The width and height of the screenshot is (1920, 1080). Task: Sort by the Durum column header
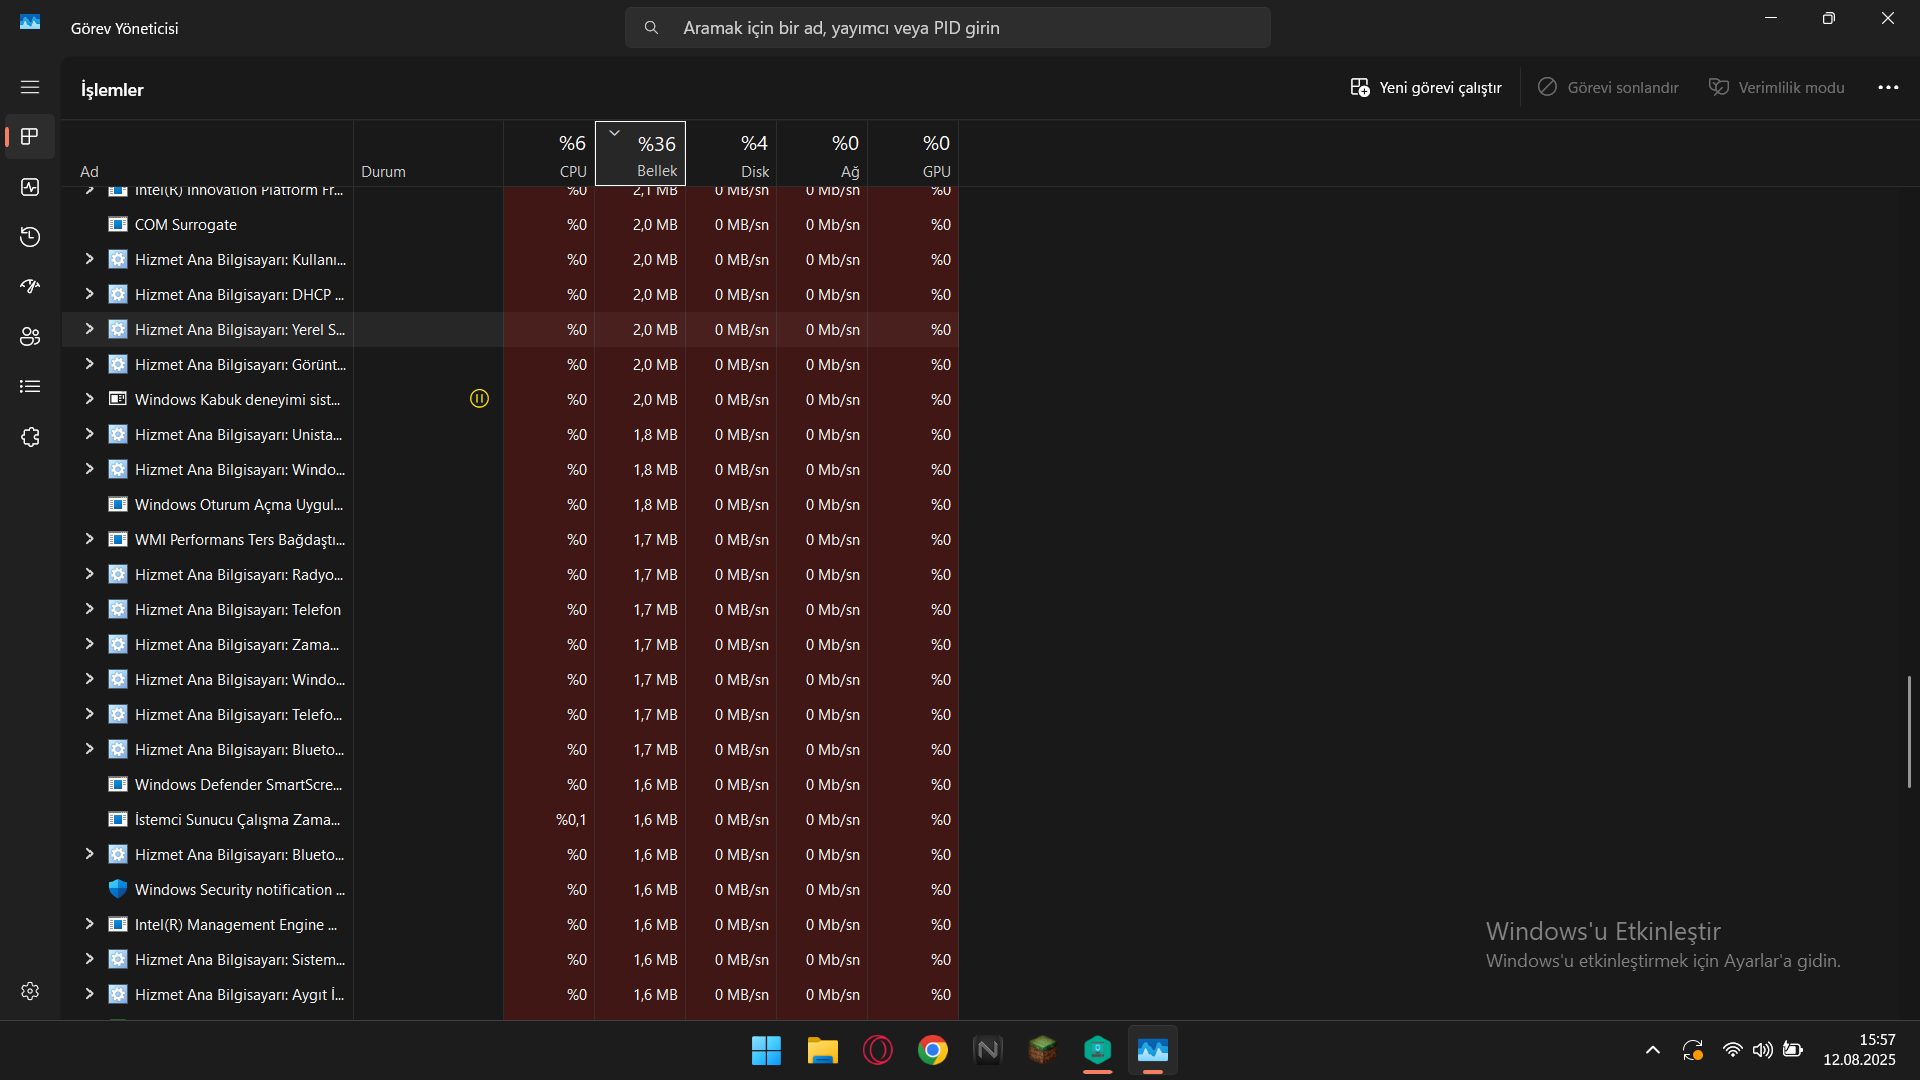click(428, 154)
